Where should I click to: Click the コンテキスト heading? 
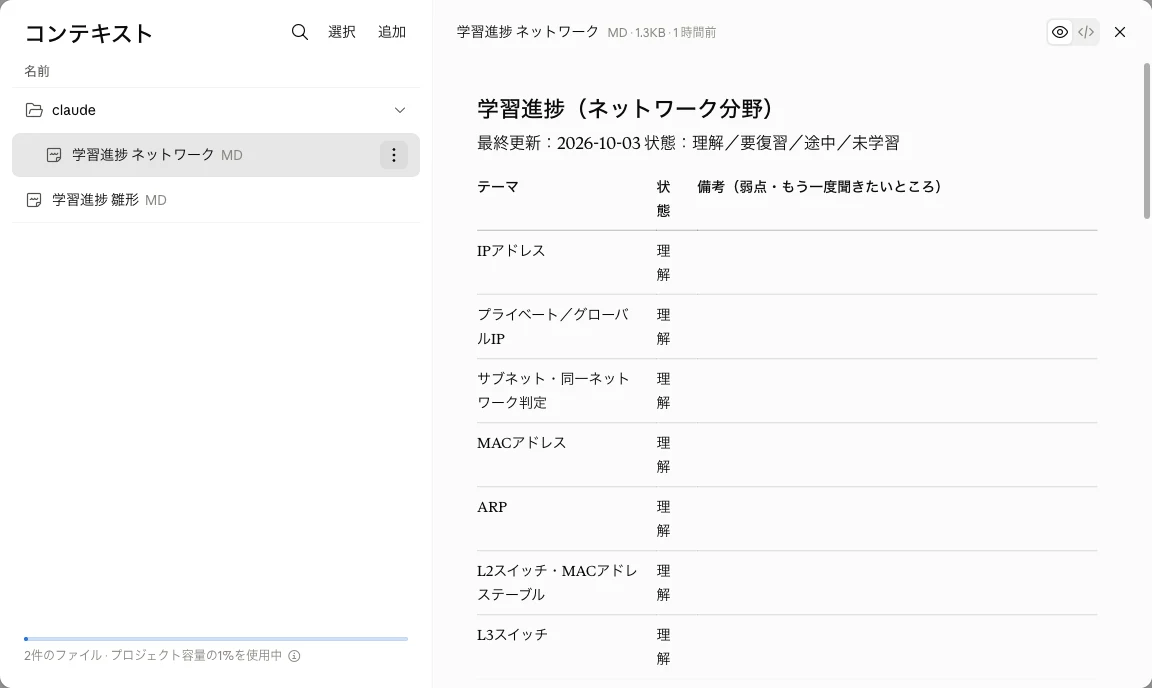(x=89, y=33)
